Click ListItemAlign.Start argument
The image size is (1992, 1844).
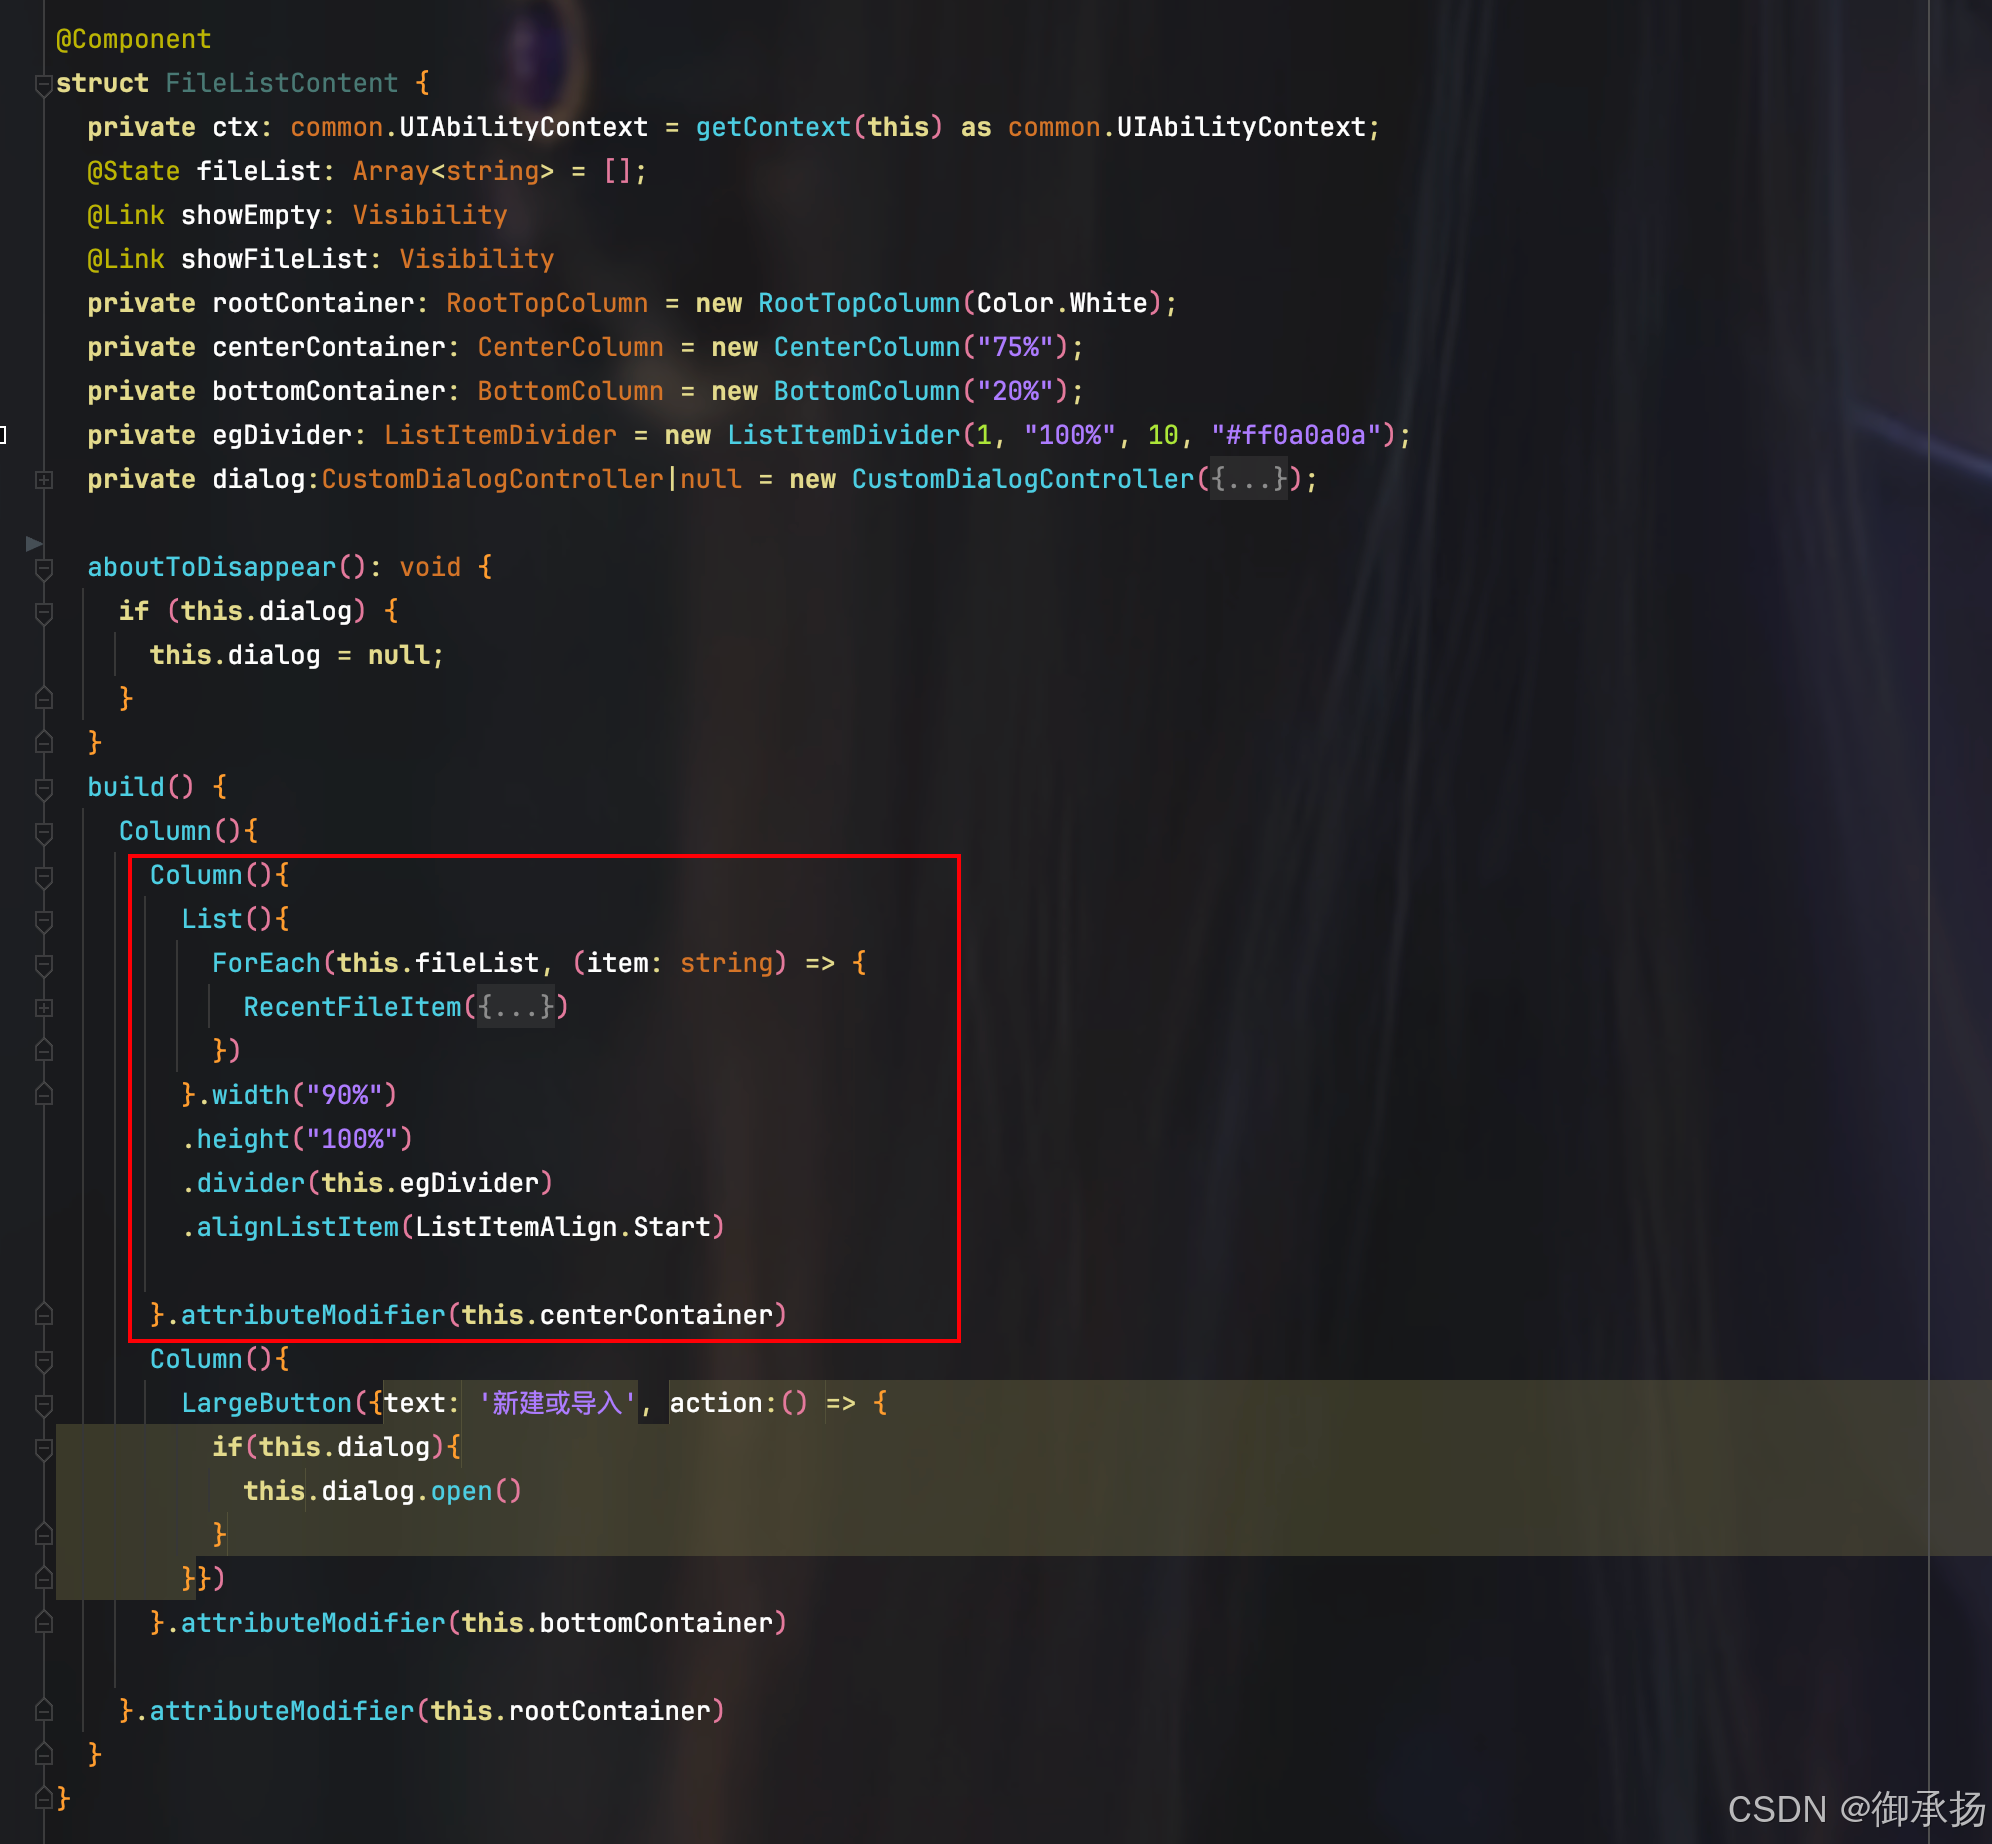coord(563,1227)
